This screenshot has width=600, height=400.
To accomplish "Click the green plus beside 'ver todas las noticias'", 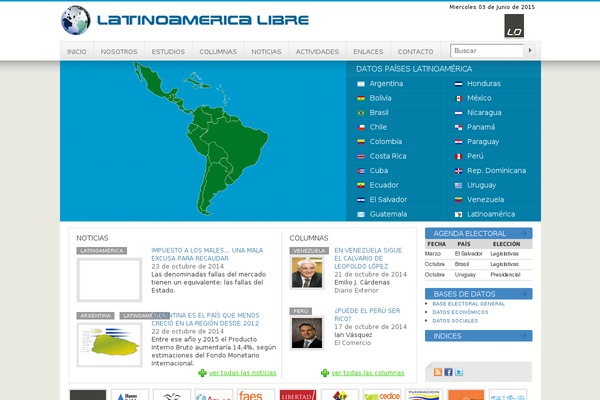I will (203, 373).
